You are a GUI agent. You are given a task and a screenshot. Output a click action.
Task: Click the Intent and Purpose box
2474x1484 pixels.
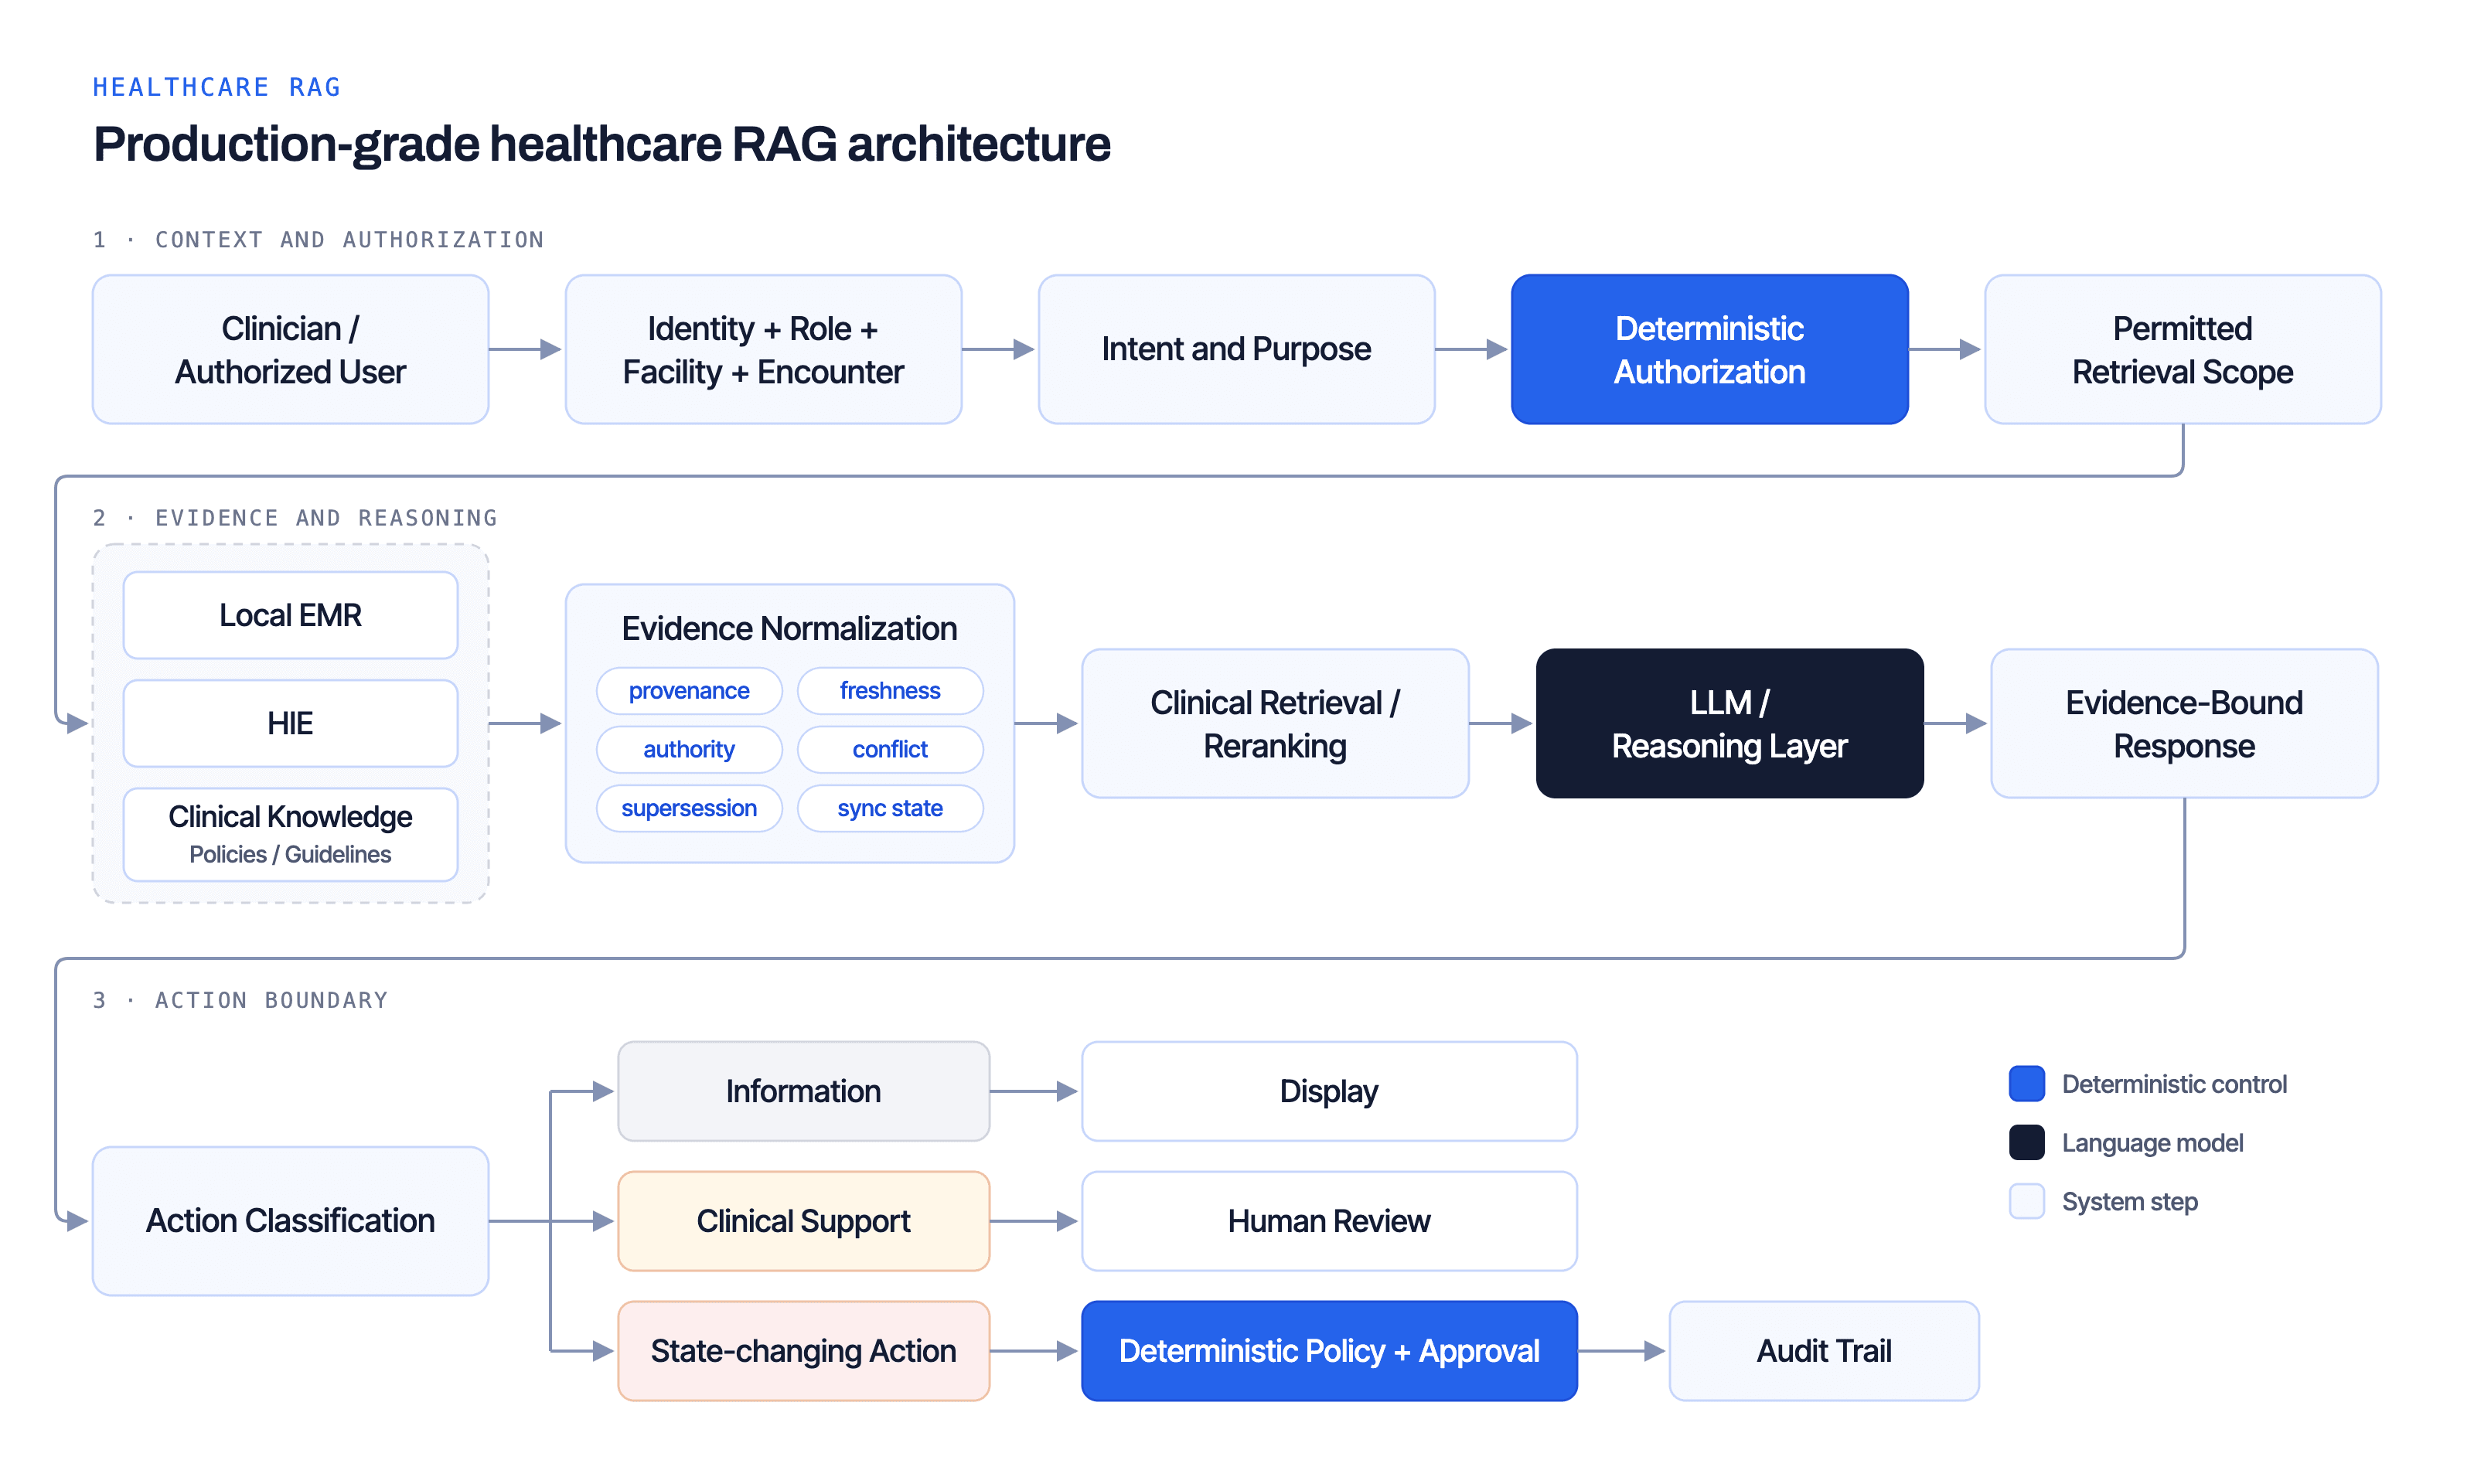click(1236, 349)
